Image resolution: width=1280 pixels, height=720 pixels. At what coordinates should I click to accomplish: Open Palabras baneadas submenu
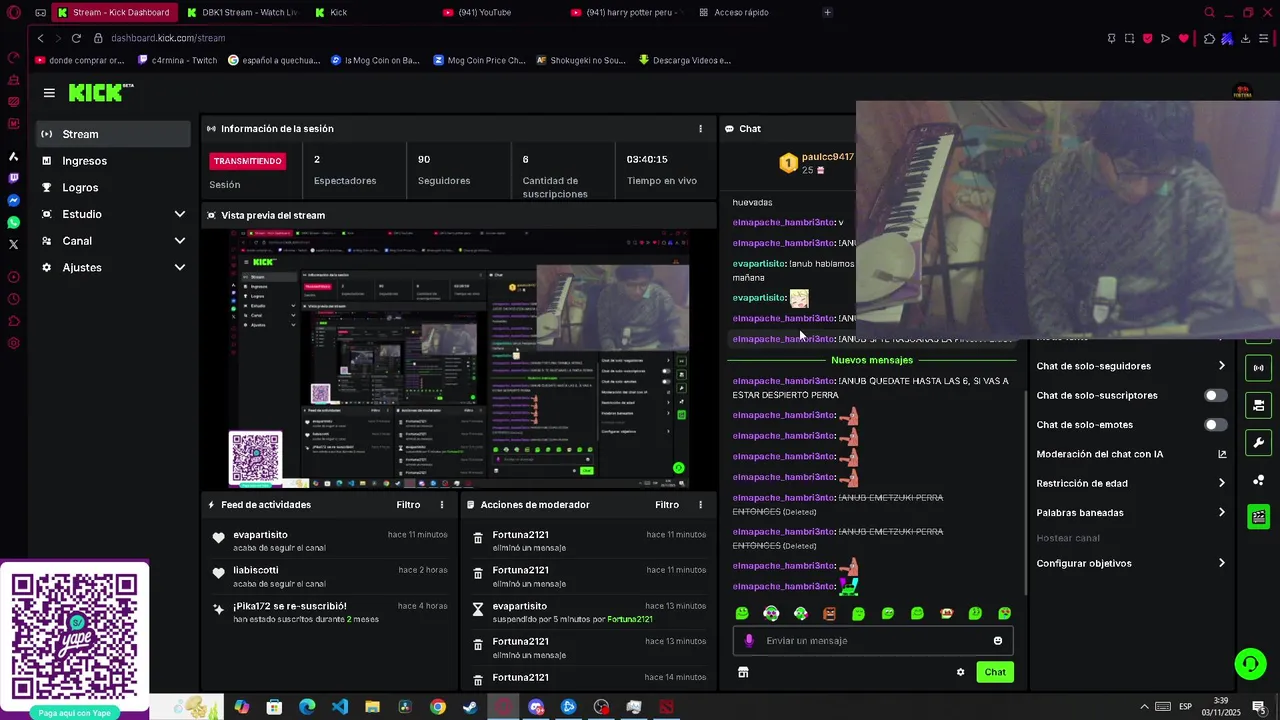[x=1221, y=513]
